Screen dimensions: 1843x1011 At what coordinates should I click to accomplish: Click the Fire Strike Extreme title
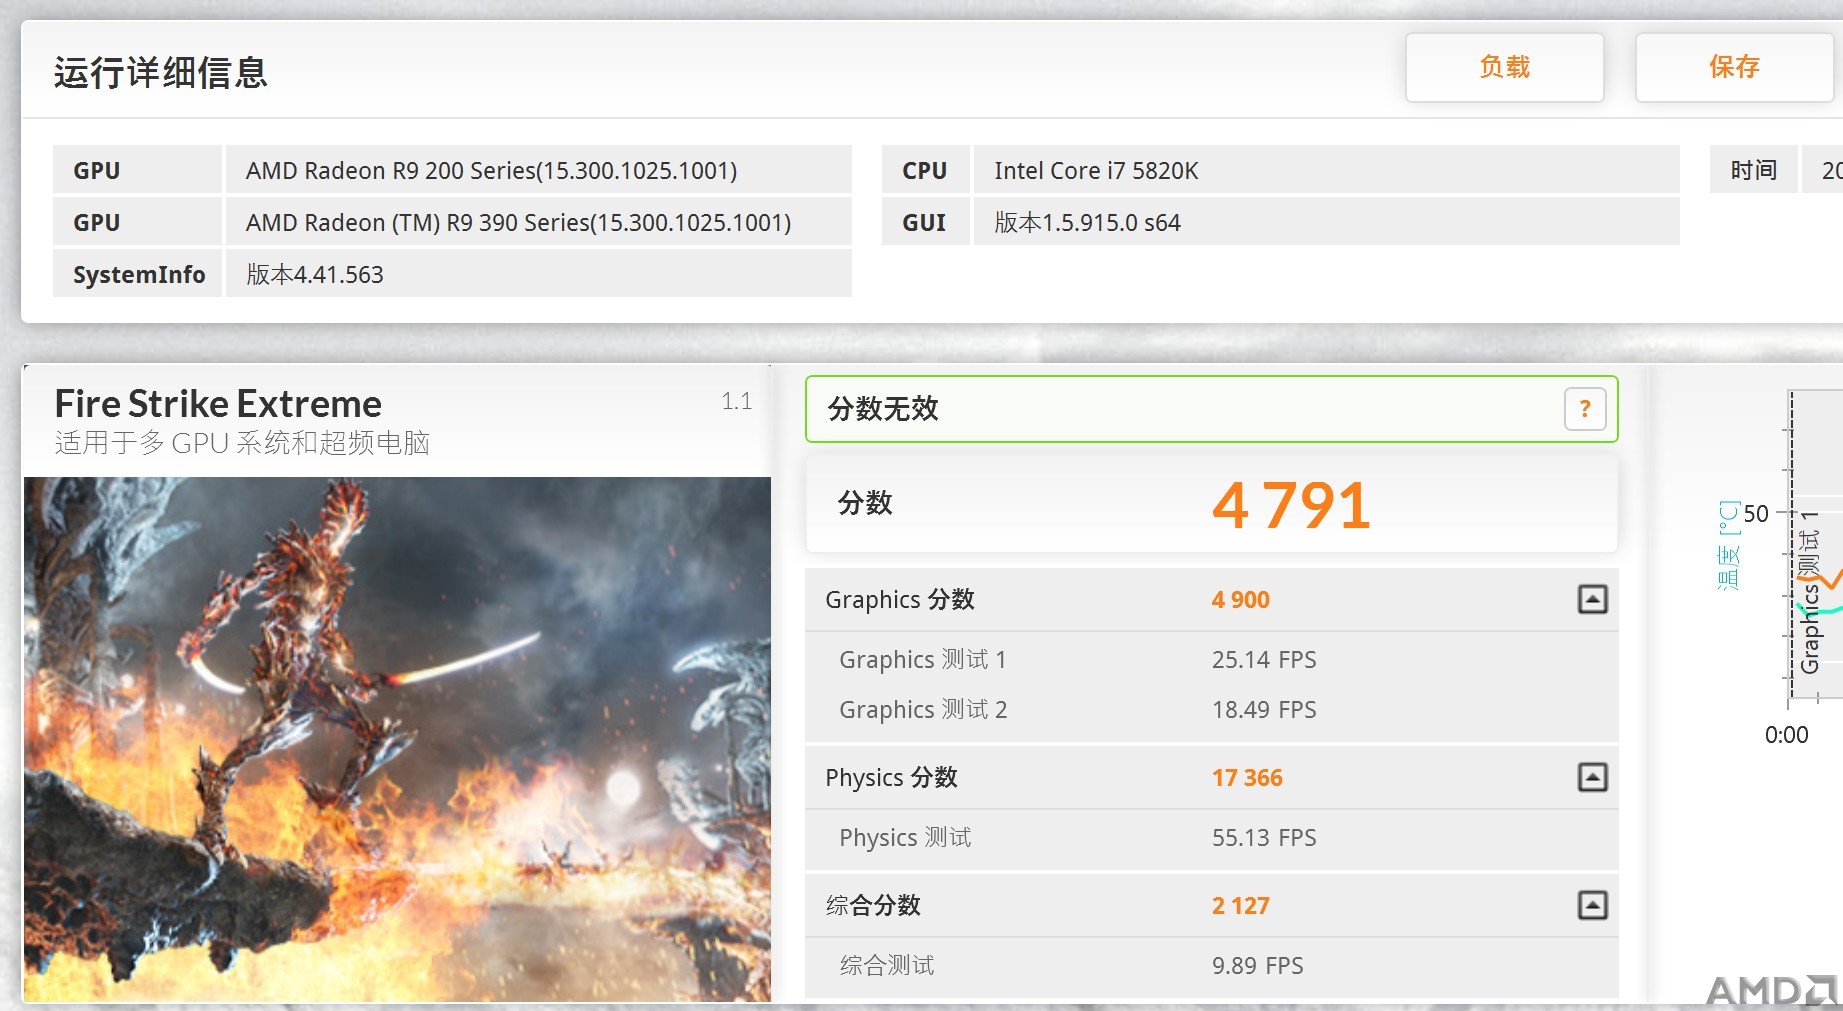[218, 404]
